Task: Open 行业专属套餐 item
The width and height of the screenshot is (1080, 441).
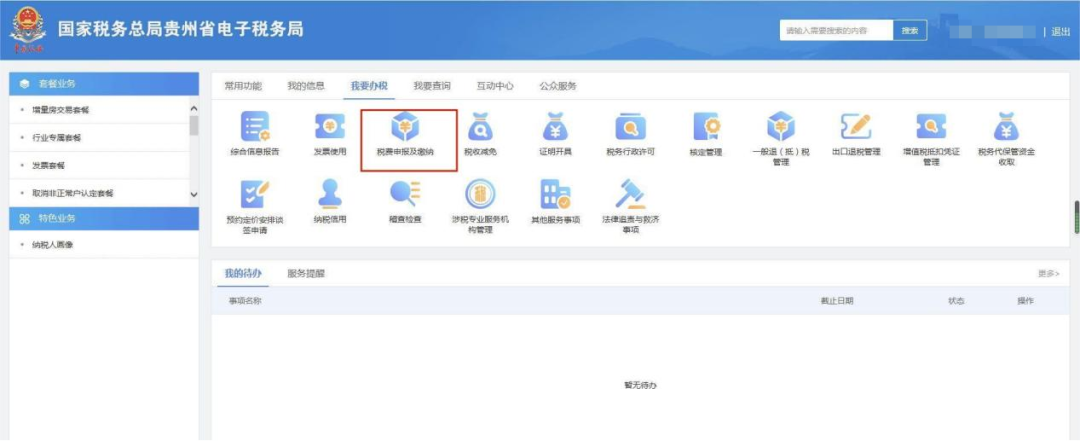Action: click(56, 138)
